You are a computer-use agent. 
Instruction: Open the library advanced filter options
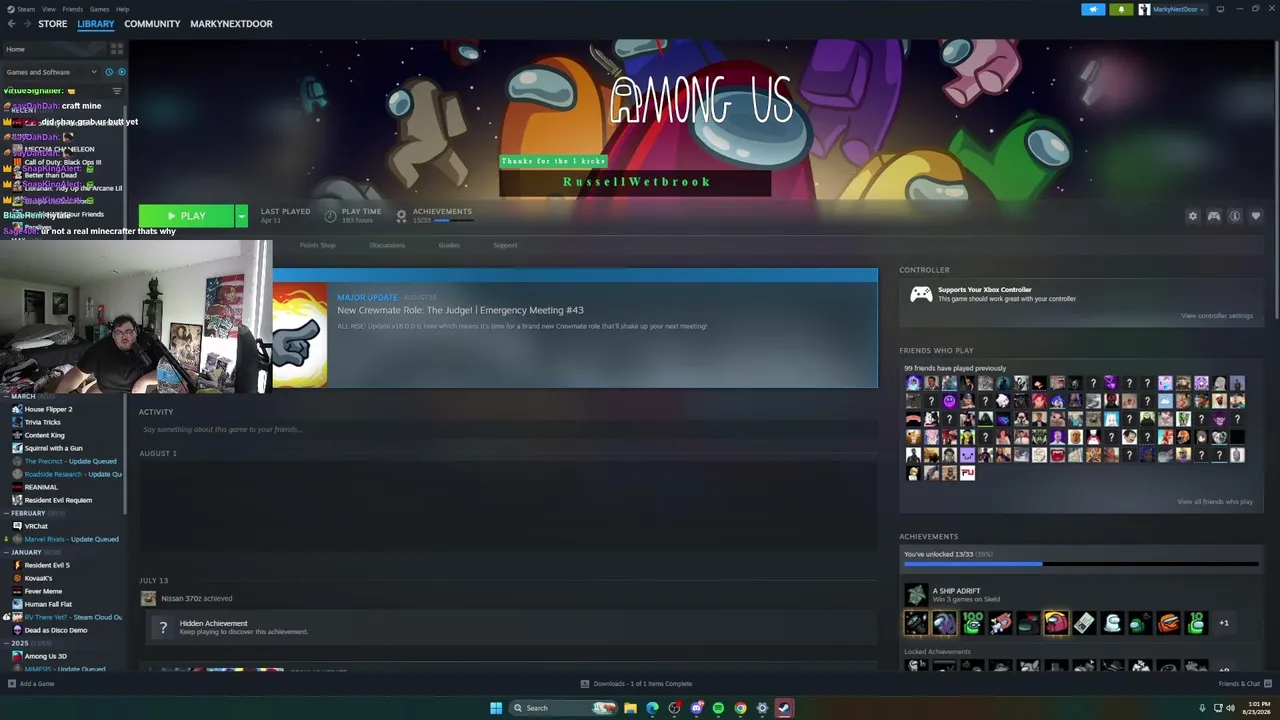tap(117, 91)
